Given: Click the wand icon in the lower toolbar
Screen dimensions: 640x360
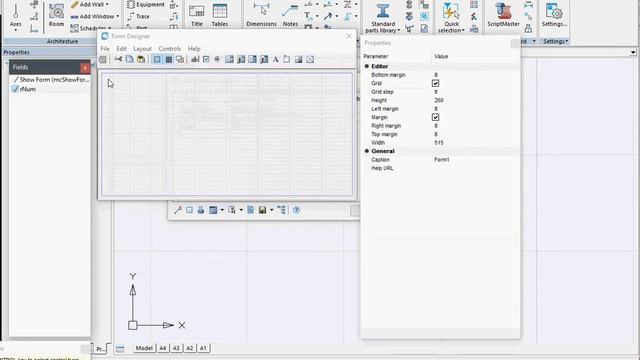Looking at the screenshot, I should click(178, 210).
